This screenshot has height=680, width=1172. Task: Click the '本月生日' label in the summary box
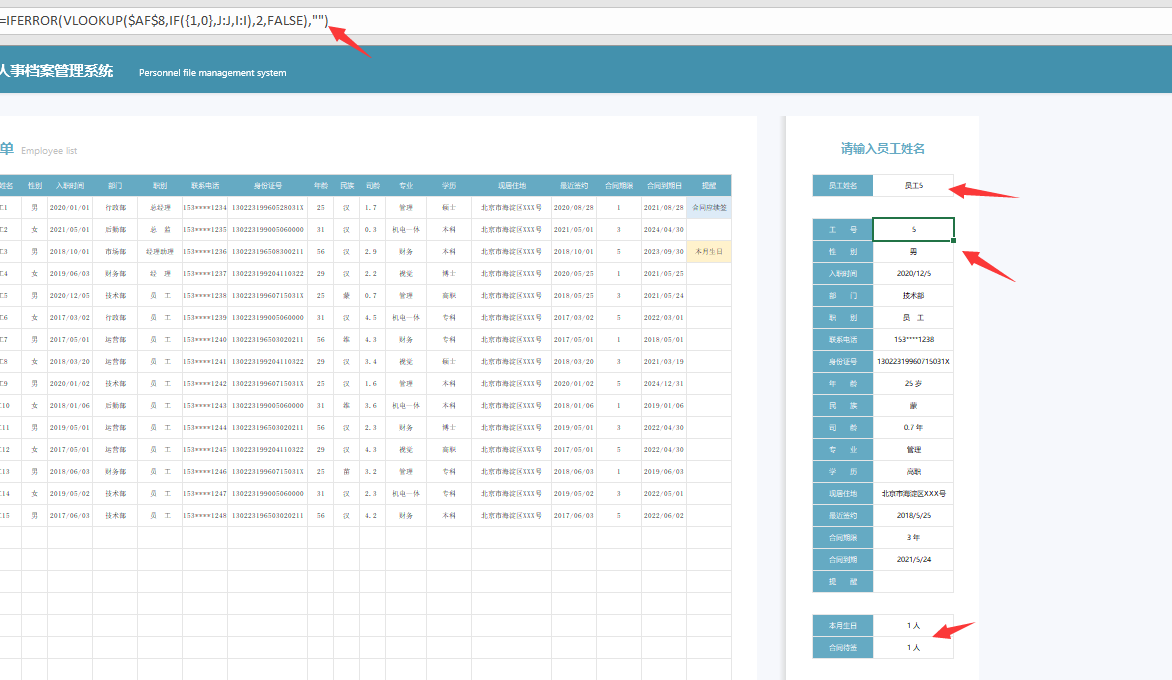tap(842, 625)
